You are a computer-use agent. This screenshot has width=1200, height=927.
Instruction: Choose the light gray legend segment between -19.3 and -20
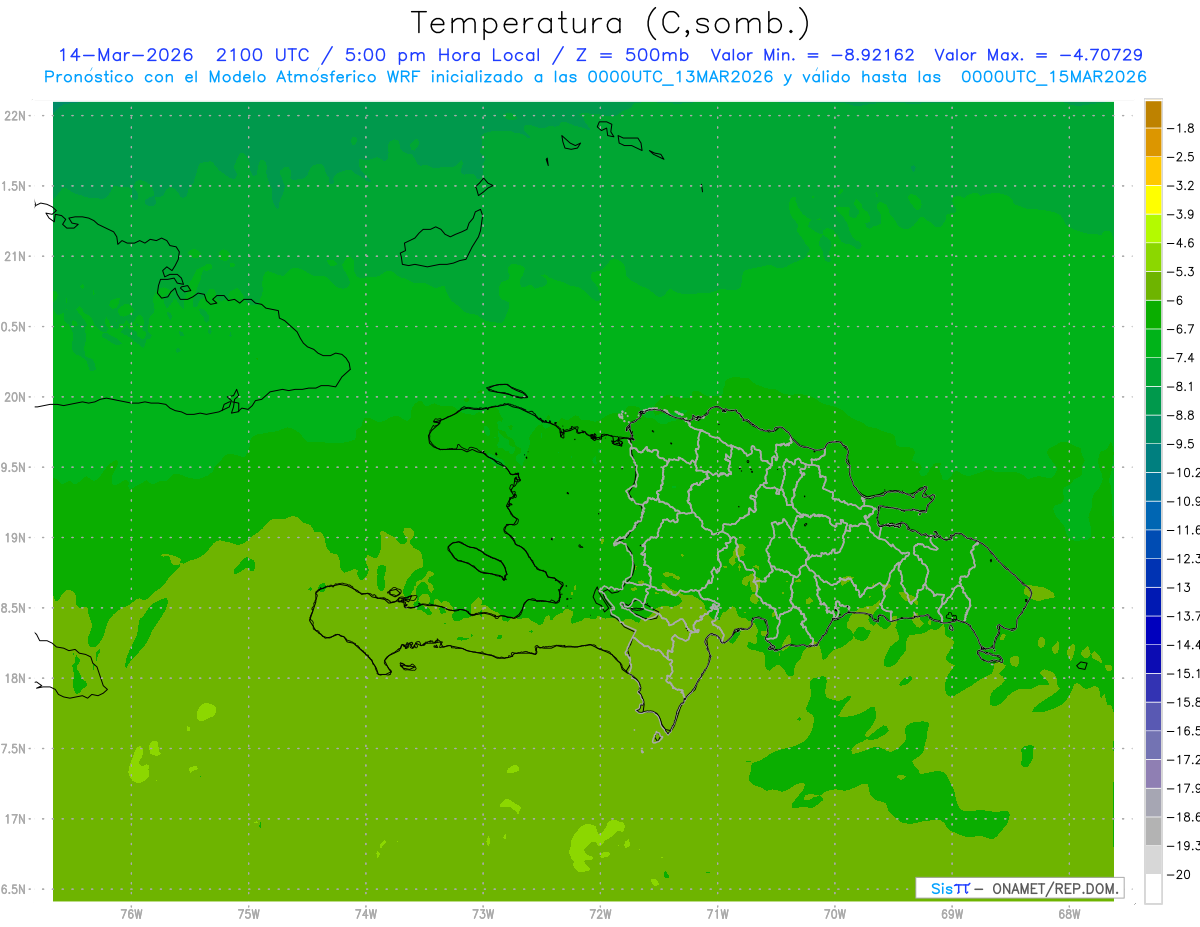click(1153, 860)
